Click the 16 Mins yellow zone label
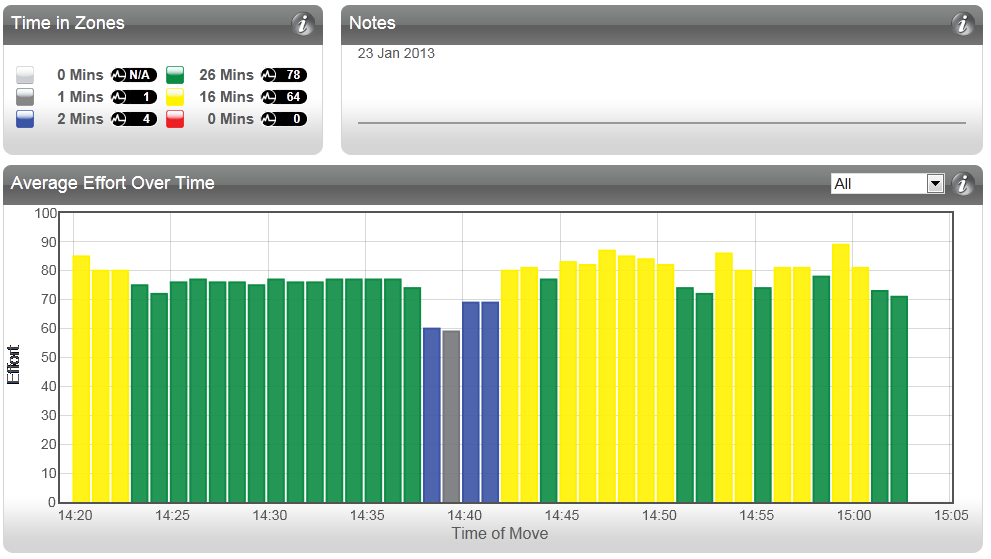Screen dimensions: 991x559 pos(226,97)
